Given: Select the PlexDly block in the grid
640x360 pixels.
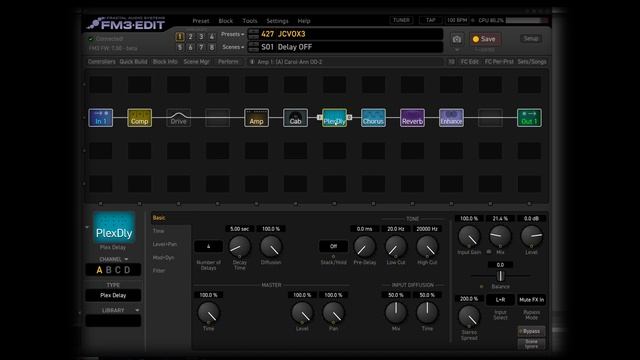Looking at the screenshot, I should [334, 118].
